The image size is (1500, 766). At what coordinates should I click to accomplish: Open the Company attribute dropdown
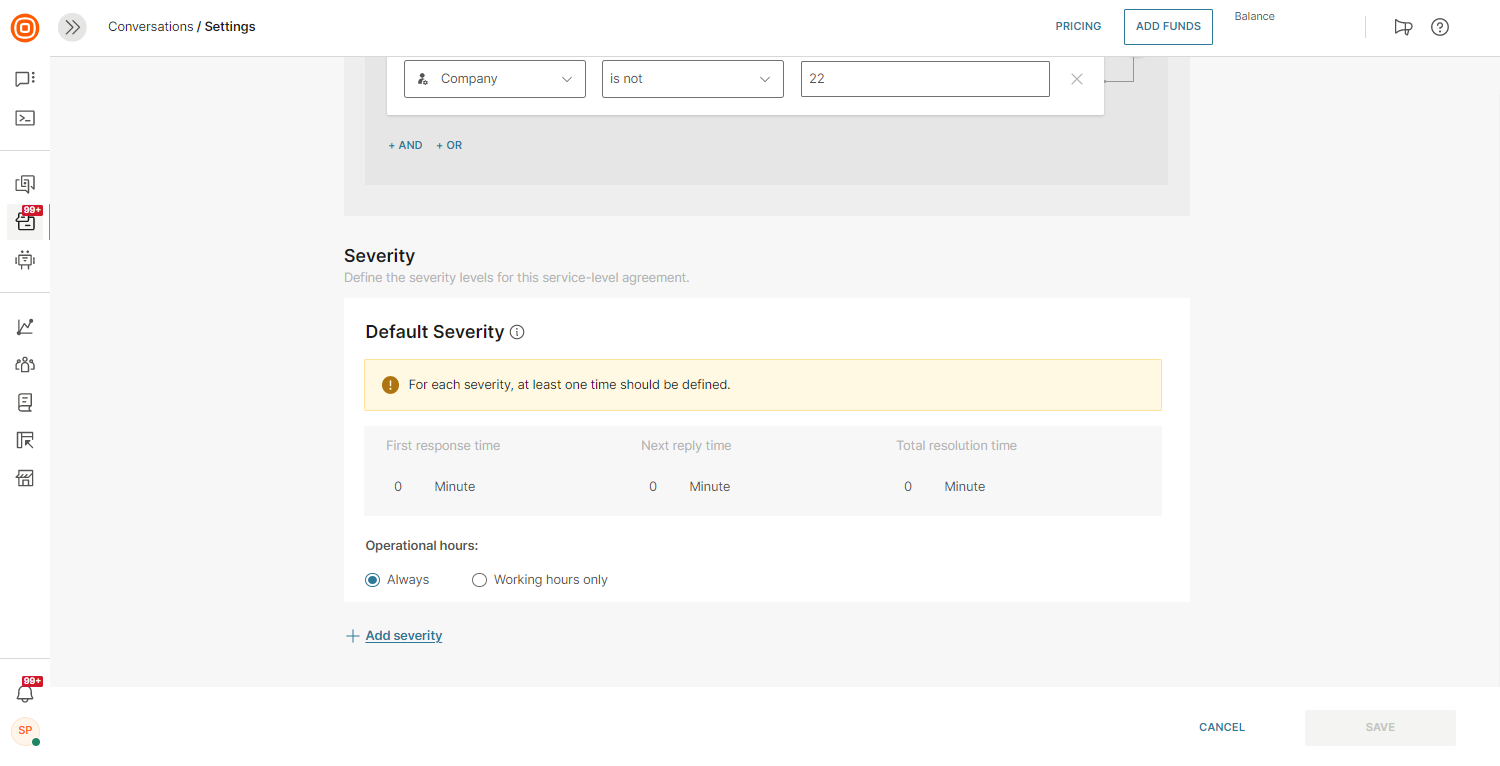click(x=495, y=79)
